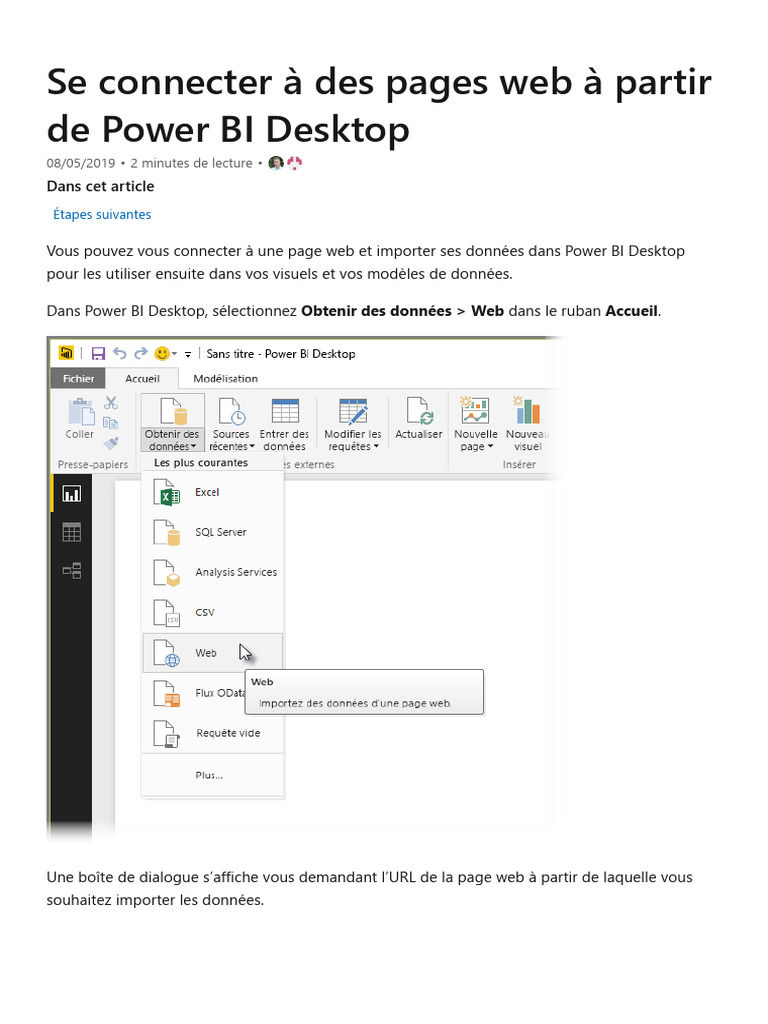Click the Web globe document icon
768x1024 pixels.
167,653
